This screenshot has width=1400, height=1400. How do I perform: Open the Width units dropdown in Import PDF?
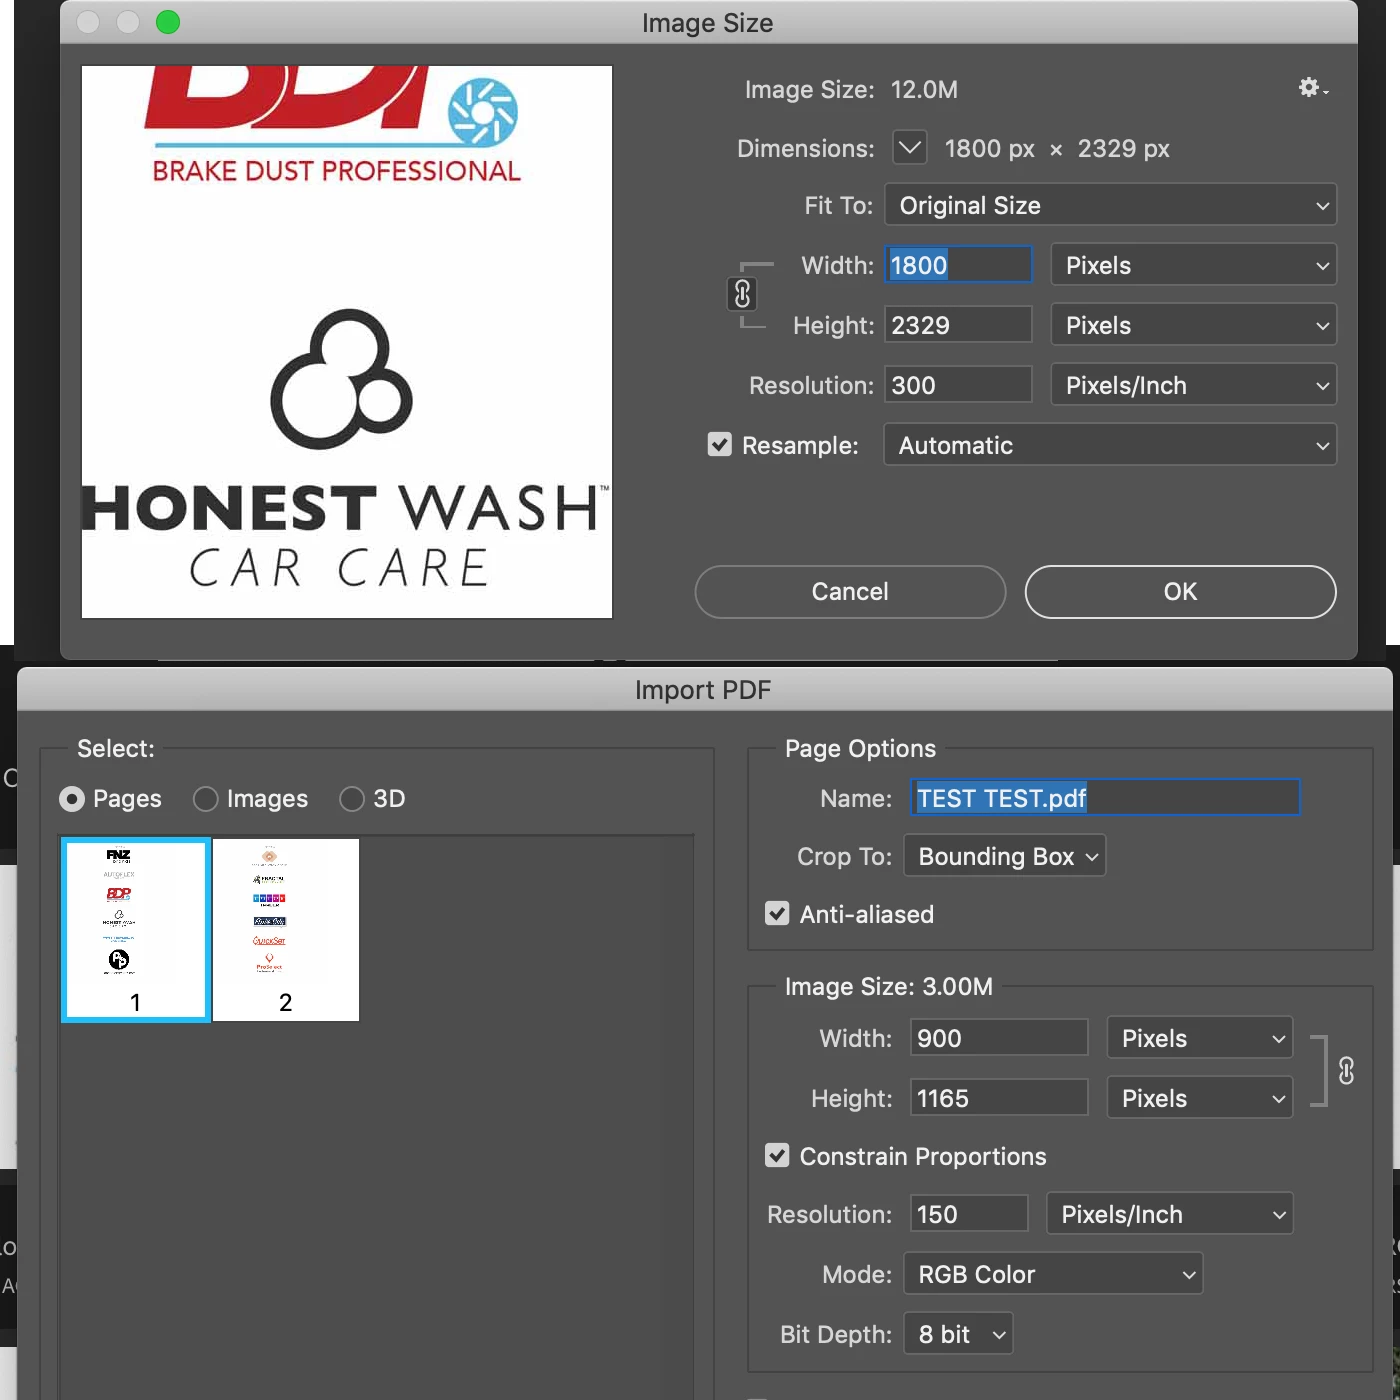[x=1200, y=1038]
